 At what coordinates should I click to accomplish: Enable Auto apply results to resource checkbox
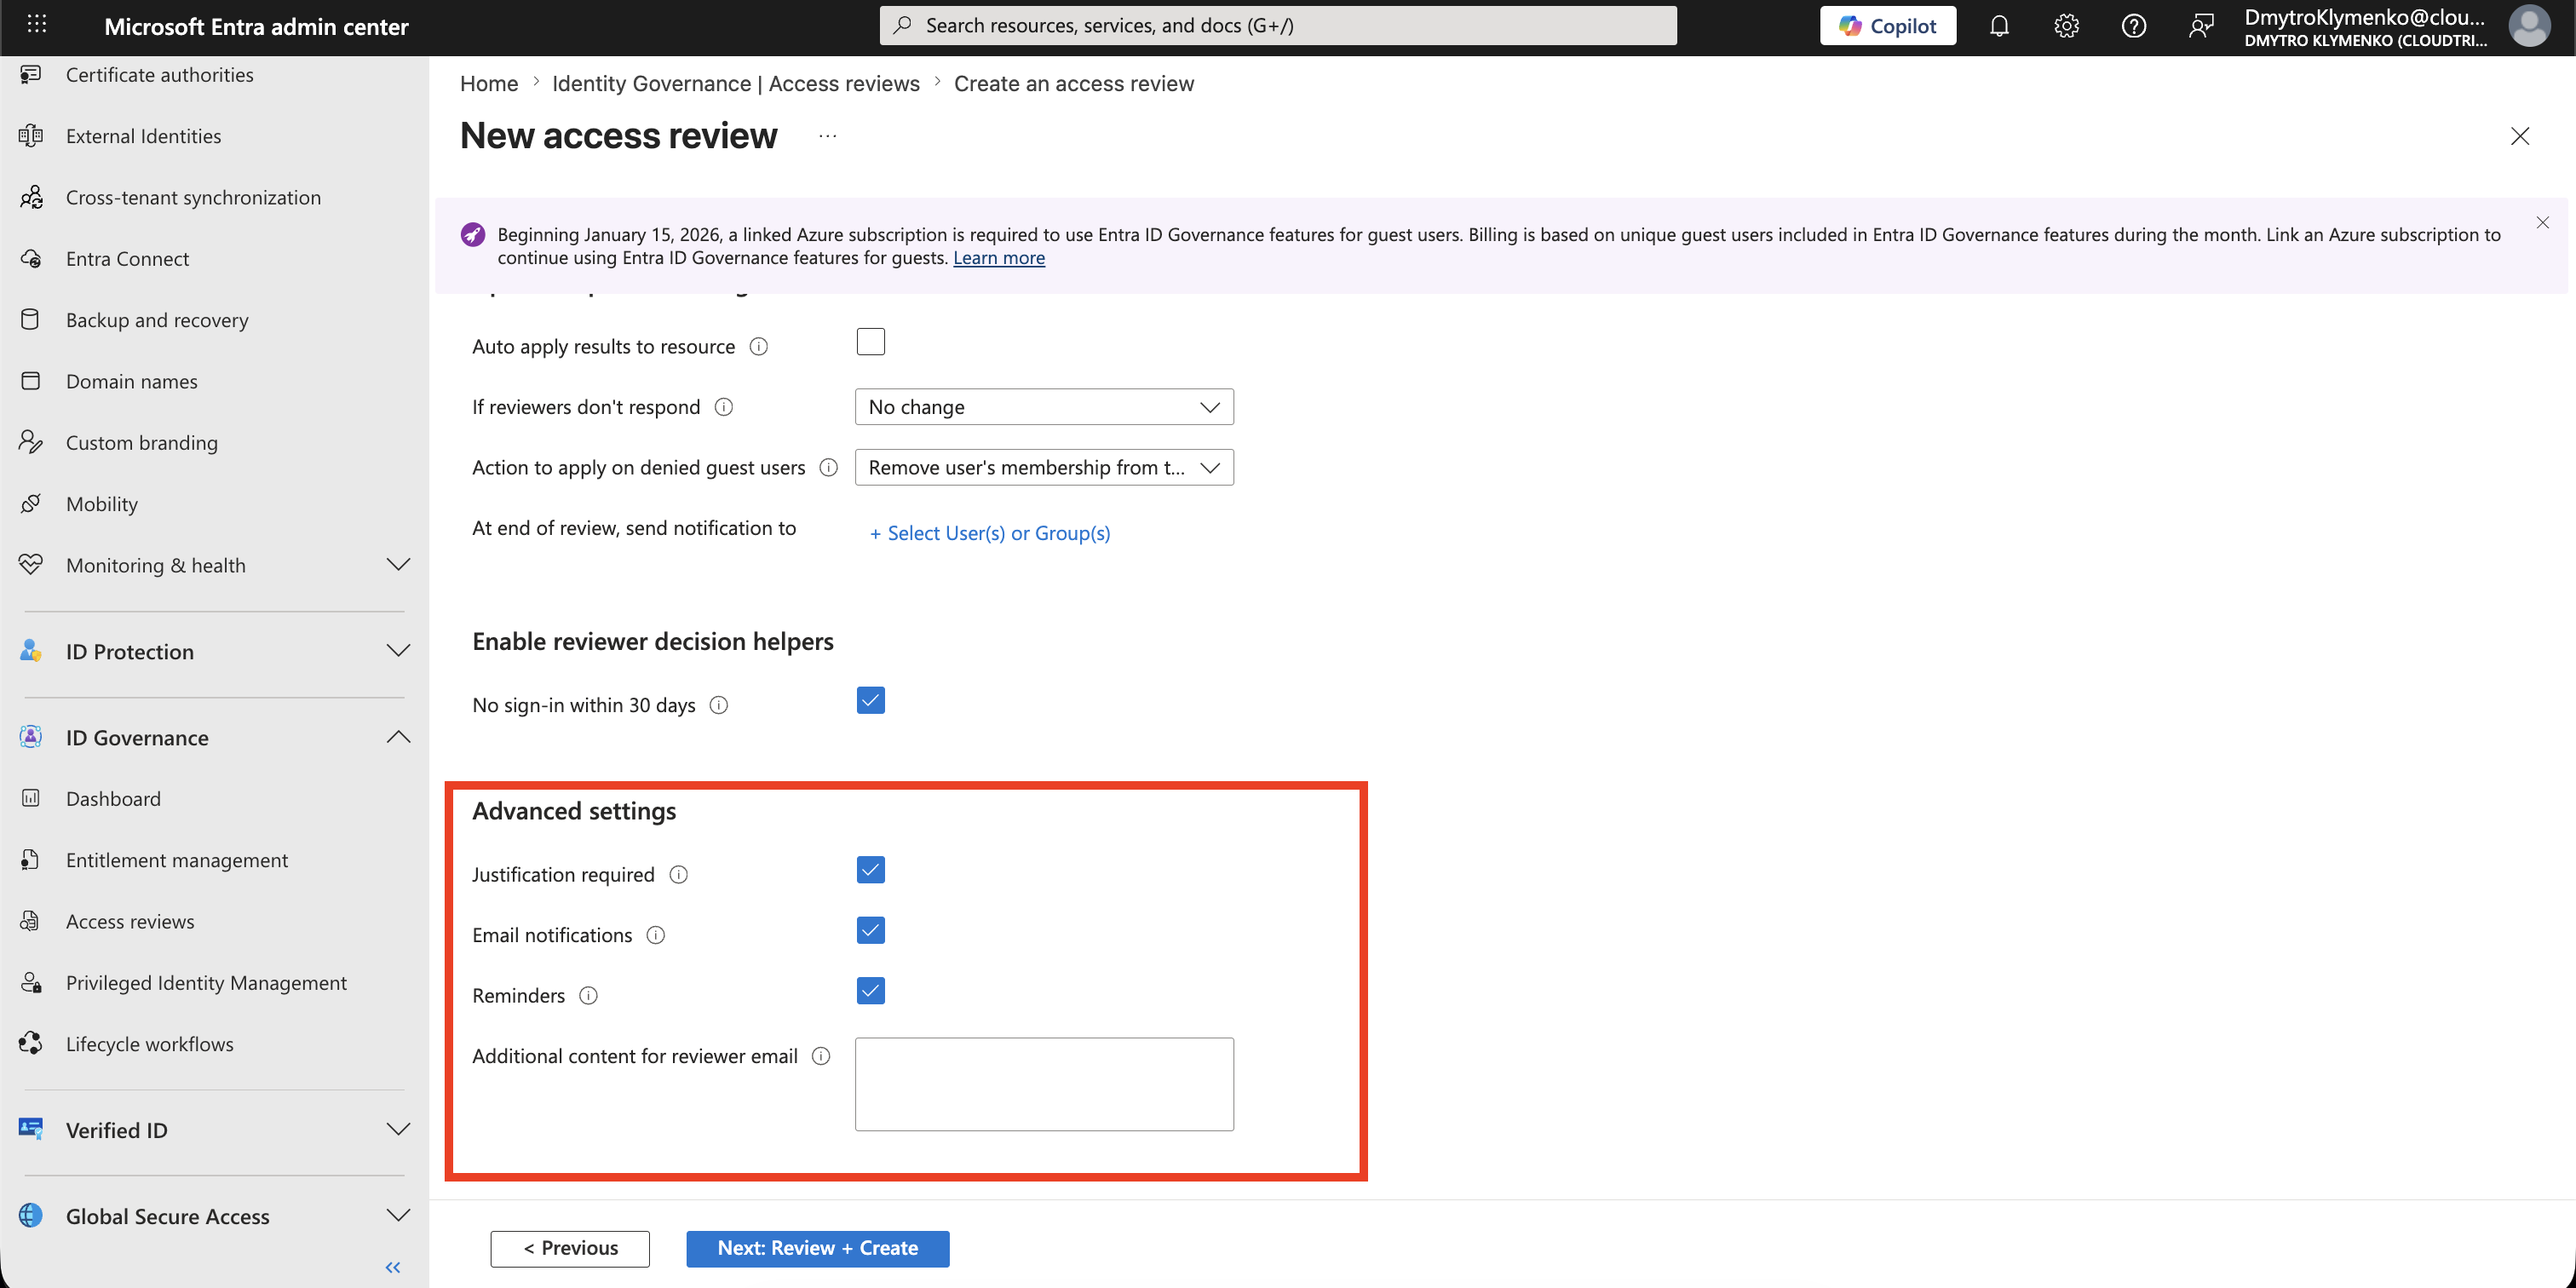[871, 342]
